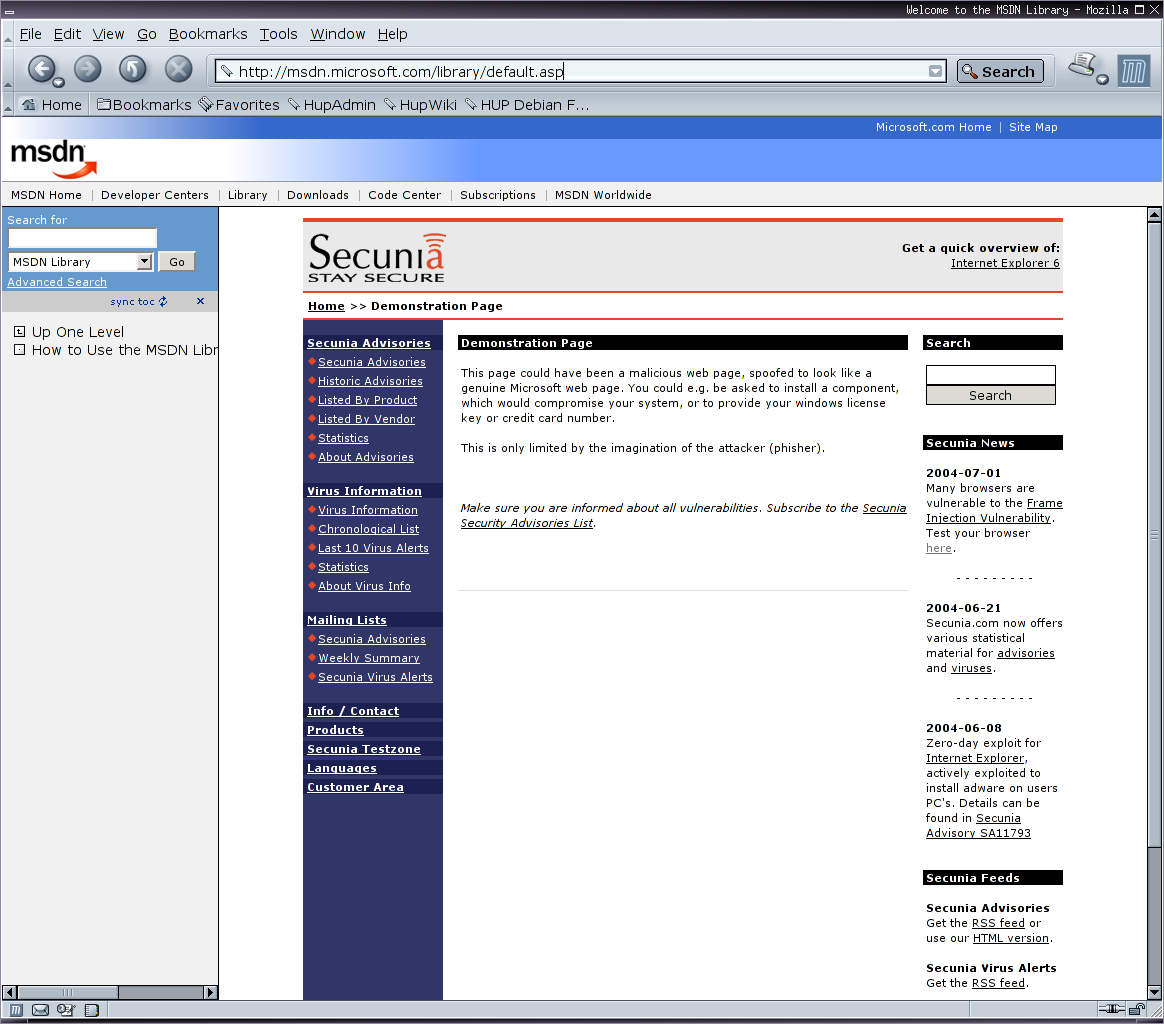
Task: Open the Weekly Summary link
Action: pyautogui.click(x=369, y=658)
